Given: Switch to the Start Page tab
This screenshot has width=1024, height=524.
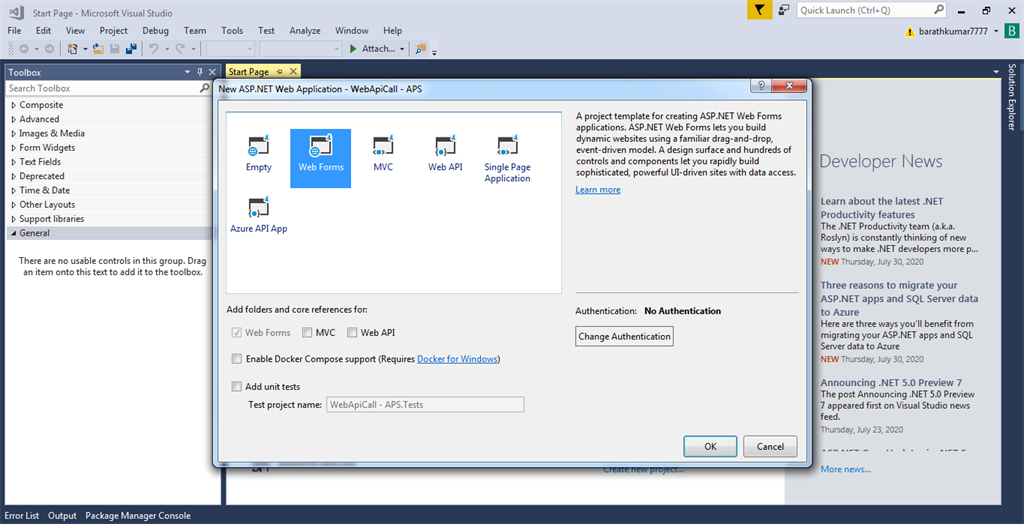Looking at the screenshot, I should (x=249, y=72).
